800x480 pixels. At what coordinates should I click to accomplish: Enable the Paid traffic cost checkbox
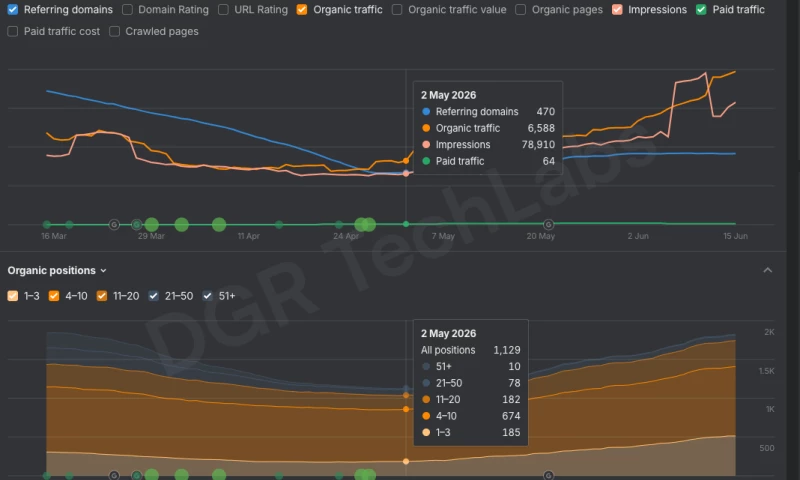click(13, 32)
